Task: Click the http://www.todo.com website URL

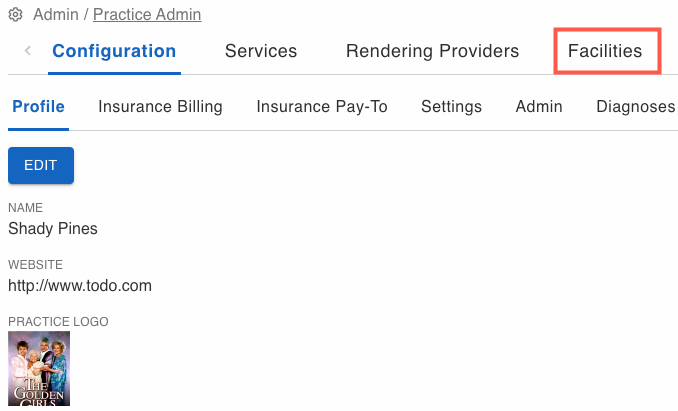Action: click(80, 286)
